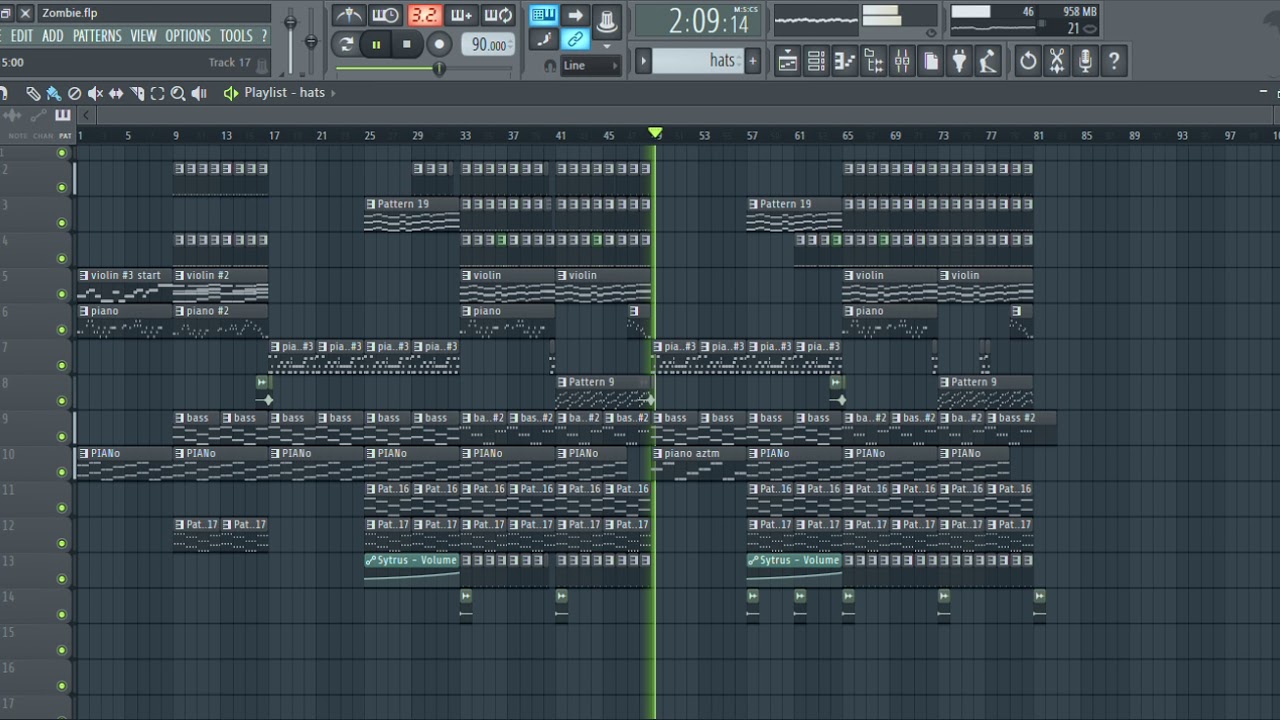
Task: Open clip menu of piano aztm
Action: pos(658,453)
